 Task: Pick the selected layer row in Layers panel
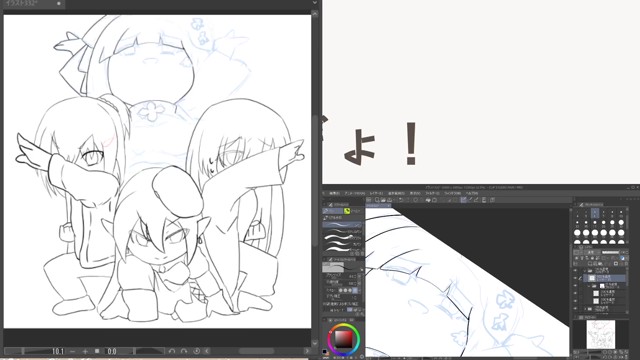click(605, 278)
